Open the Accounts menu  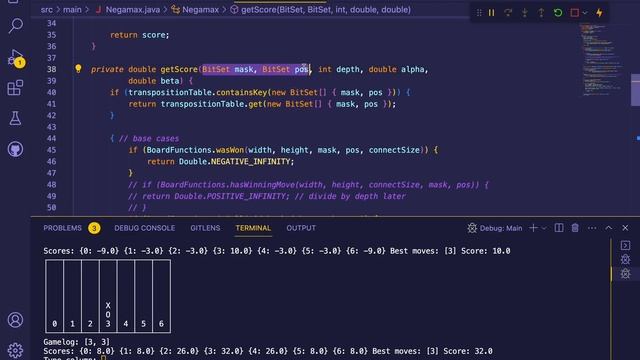tap(16, 320)
